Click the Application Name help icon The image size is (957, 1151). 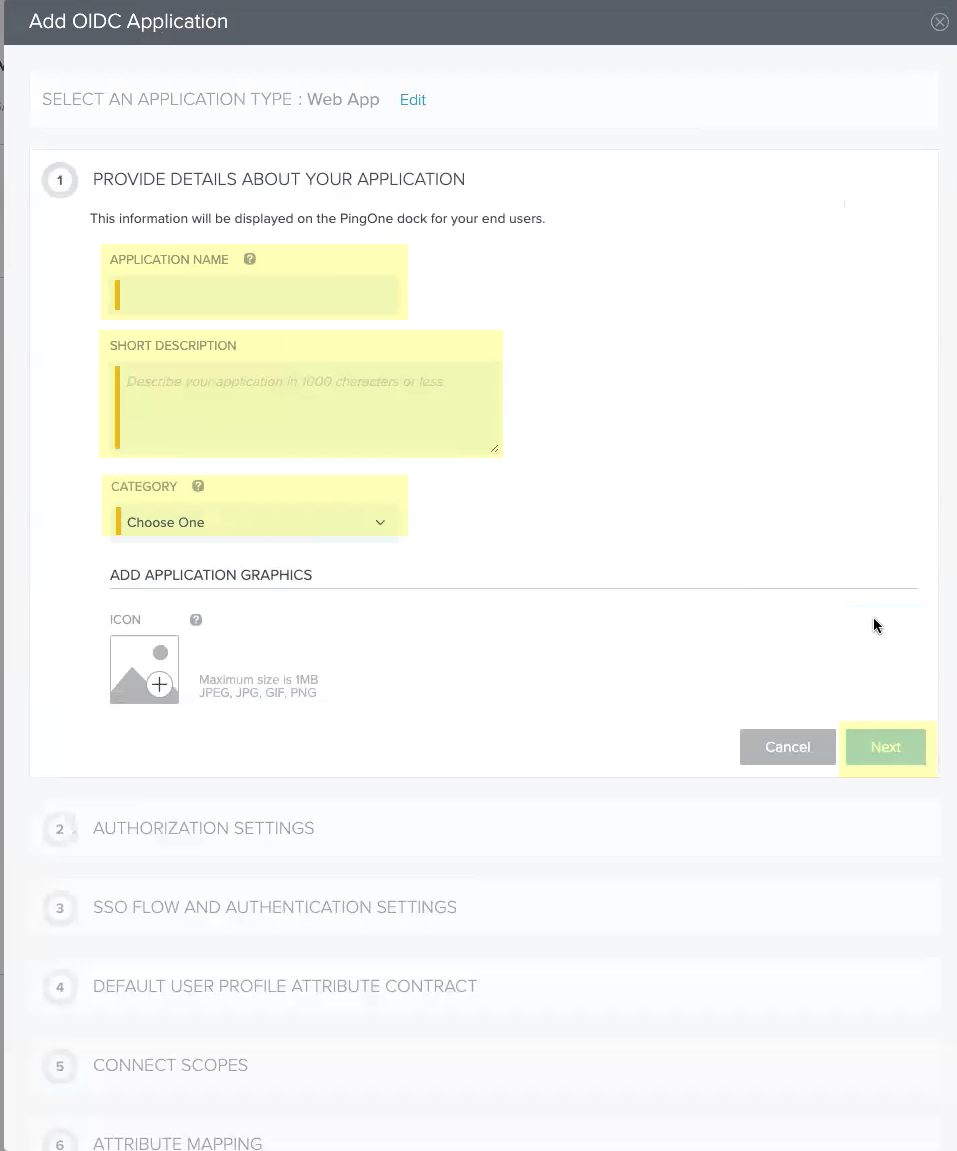(250, 259)
